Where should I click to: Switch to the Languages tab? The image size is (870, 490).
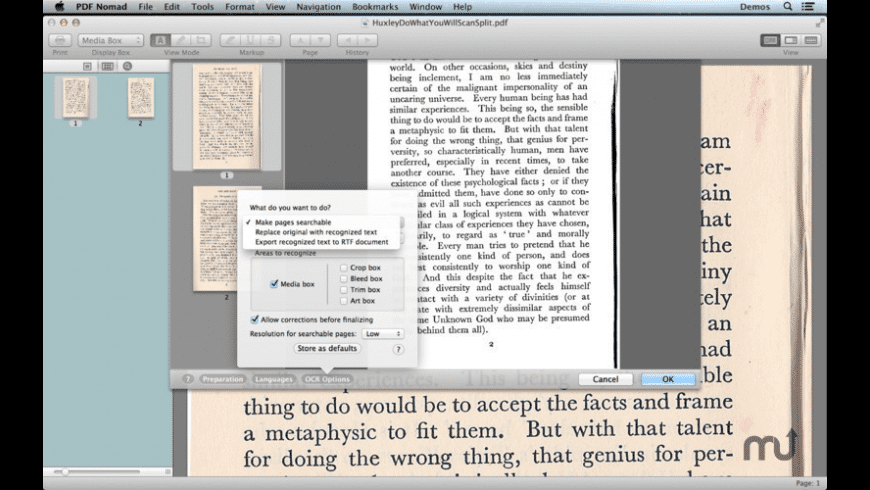[273, 379]
